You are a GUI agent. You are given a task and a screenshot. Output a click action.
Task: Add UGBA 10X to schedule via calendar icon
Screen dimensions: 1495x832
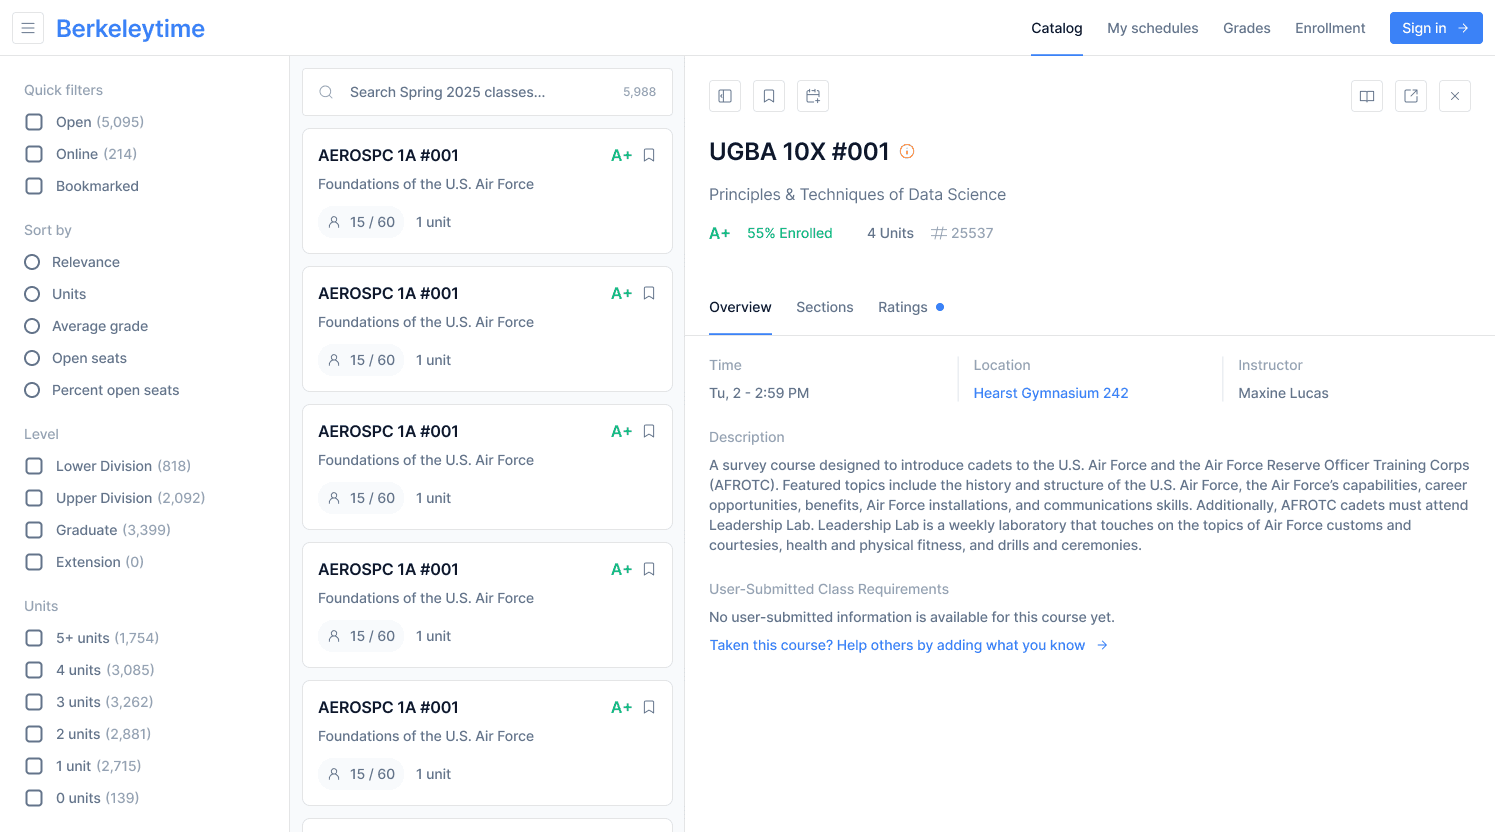(x=813, y=96)
